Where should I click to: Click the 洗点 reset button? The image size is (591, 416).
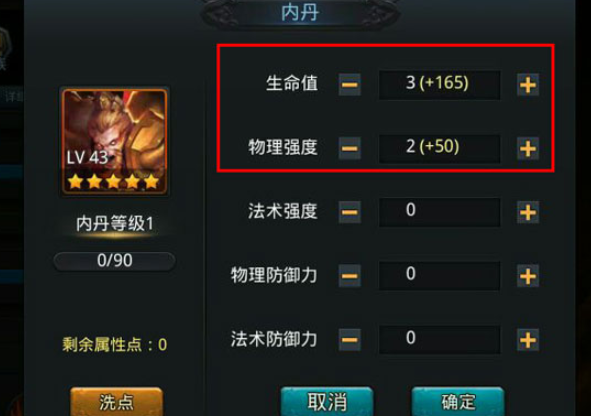click(116, 402)
